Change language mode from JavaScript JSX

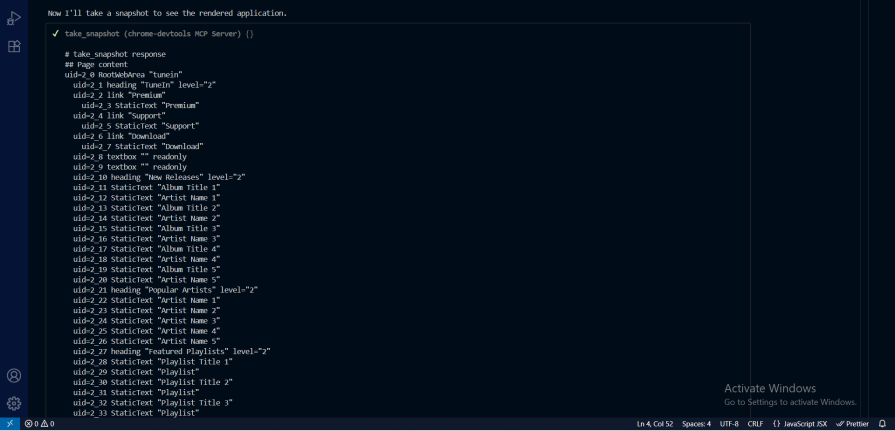pyautogui.click(x=800, y=424)
